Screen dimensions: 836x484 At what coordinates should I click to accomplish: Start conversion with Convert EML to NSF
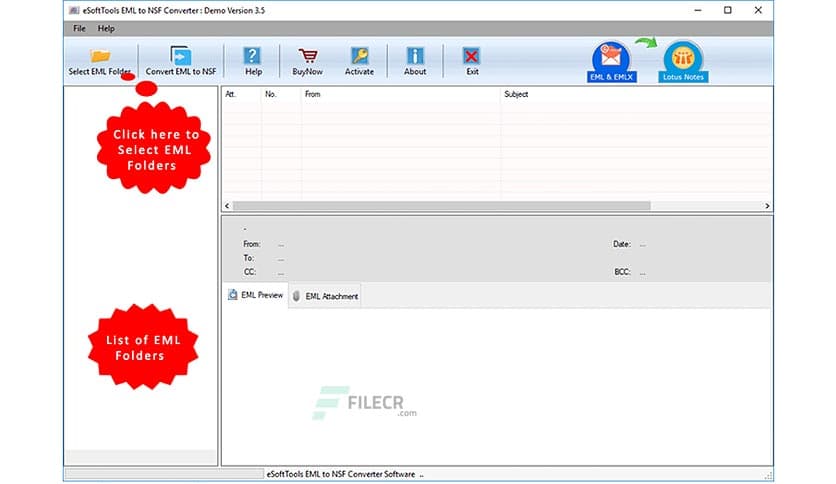point(181,61)
